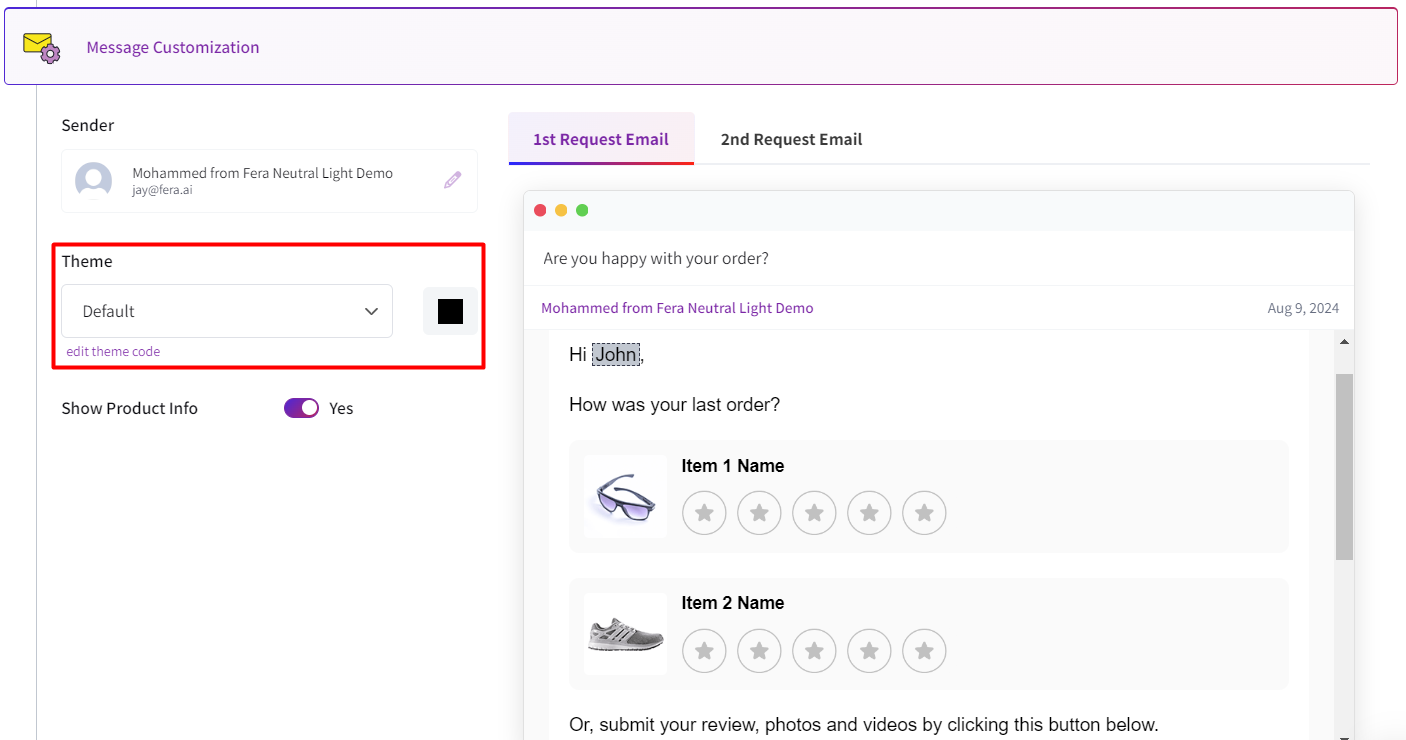1406x740 pixels.
Task: Click the email preview scroll up arrow
Action: tap(1344, 342)
